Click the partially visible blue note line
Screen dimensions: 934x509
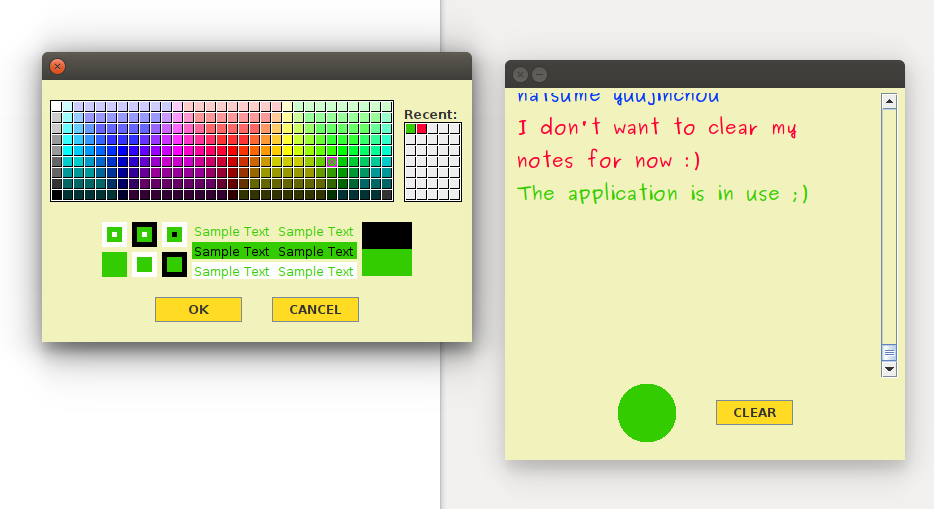click(x=618, y=96)
